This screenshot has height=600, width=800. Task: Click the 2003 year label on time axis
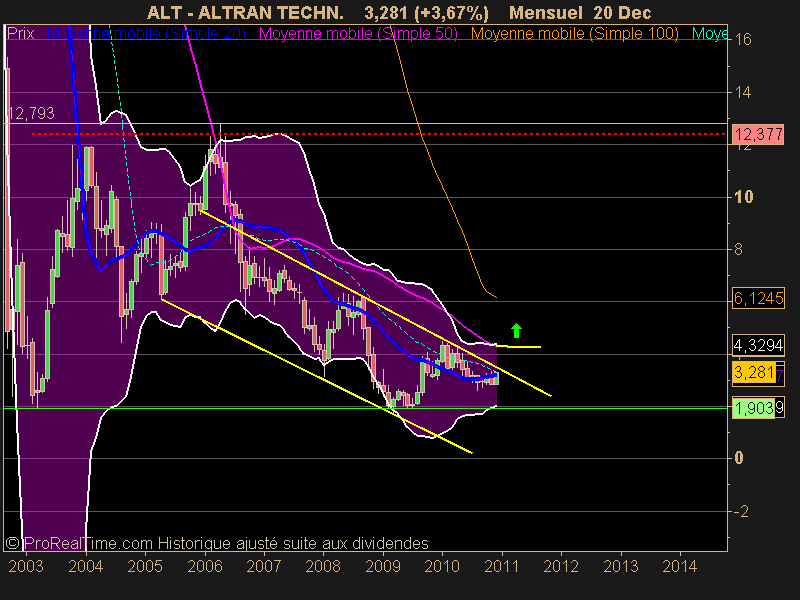coord(26,566)
